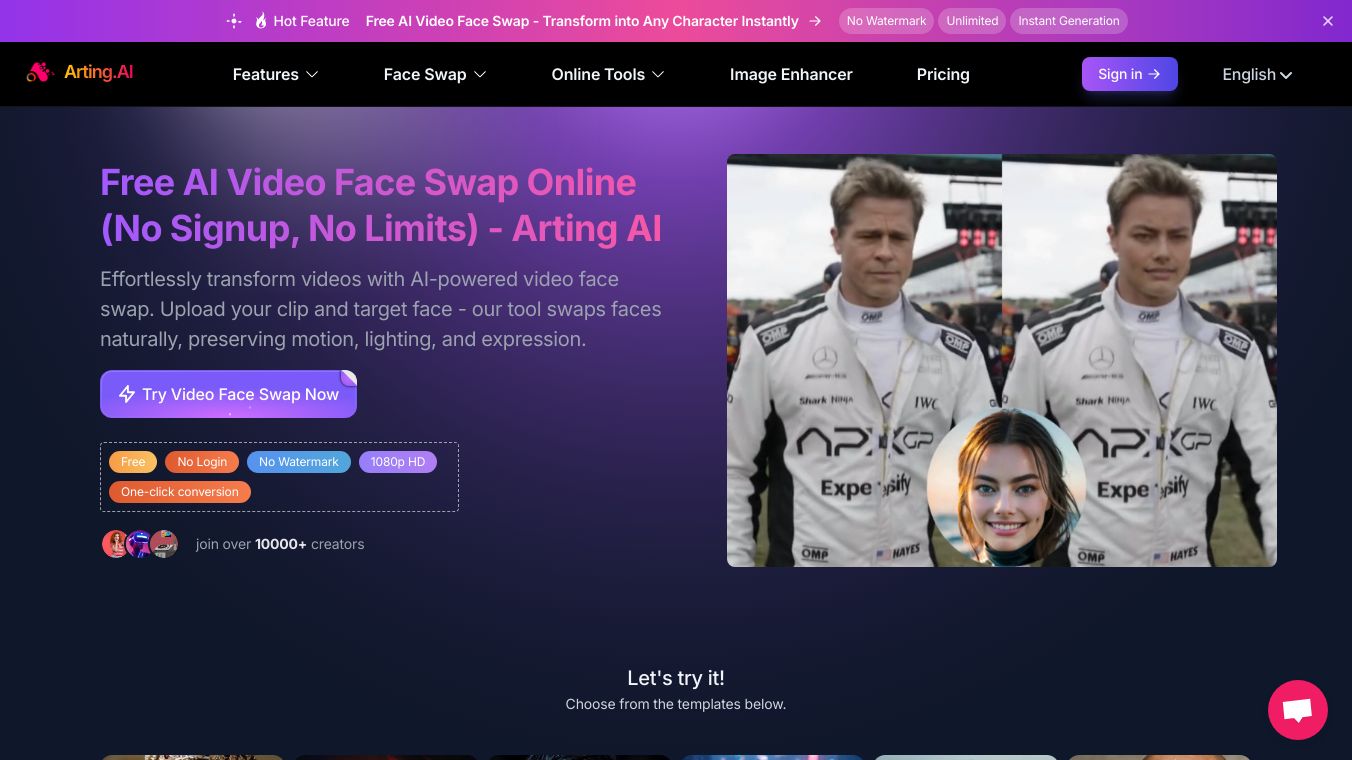The image size is (1352, 760).
Task: Click the Arting.AI brand name text
Action: [98, 72]
